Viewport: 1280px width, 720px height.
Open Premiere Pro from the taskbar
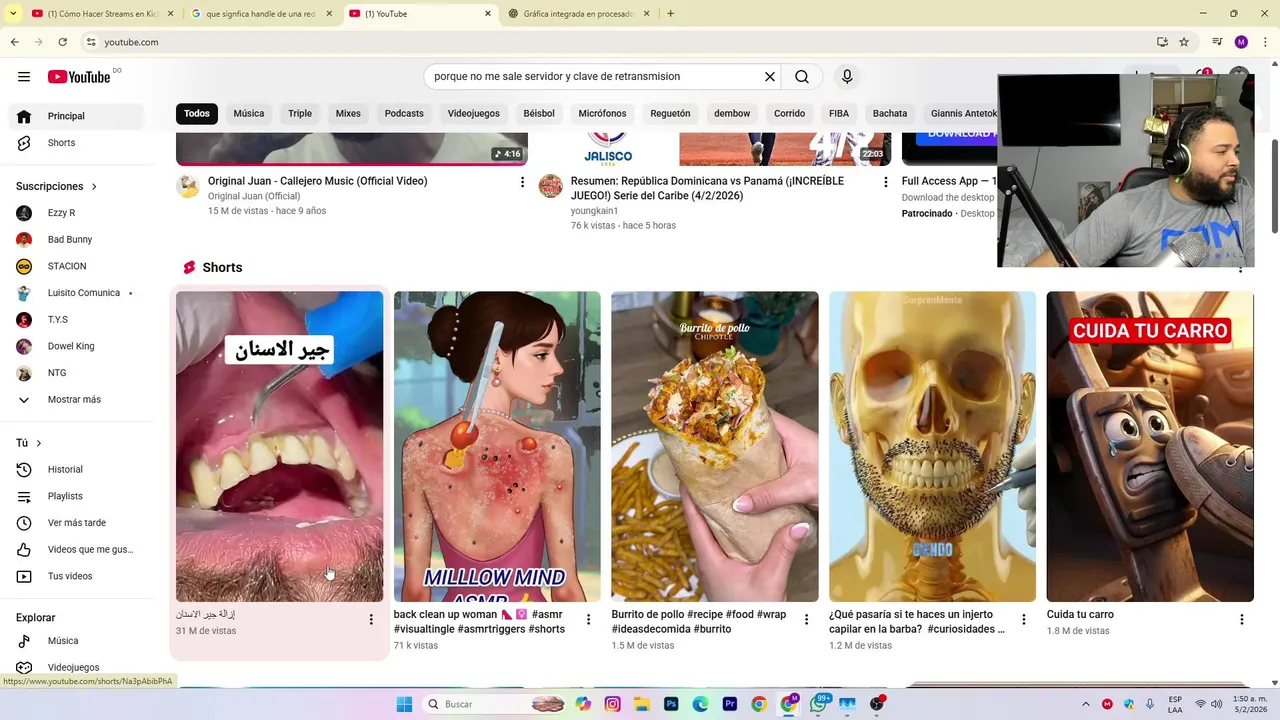[x=730, y=704]
